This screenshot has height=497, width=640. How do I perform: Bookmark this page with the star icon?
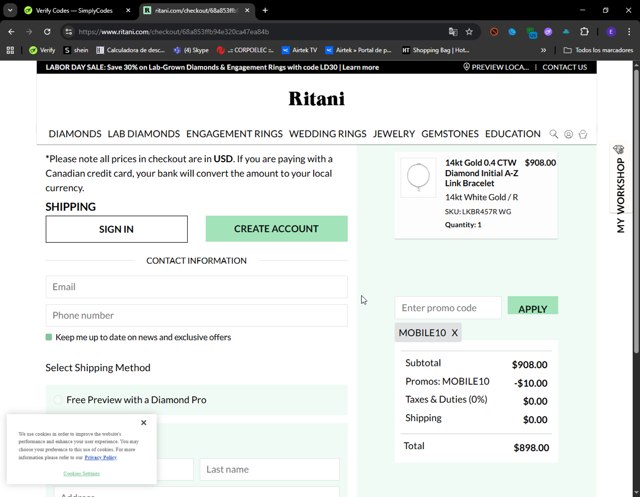click(x=469, y=32)
